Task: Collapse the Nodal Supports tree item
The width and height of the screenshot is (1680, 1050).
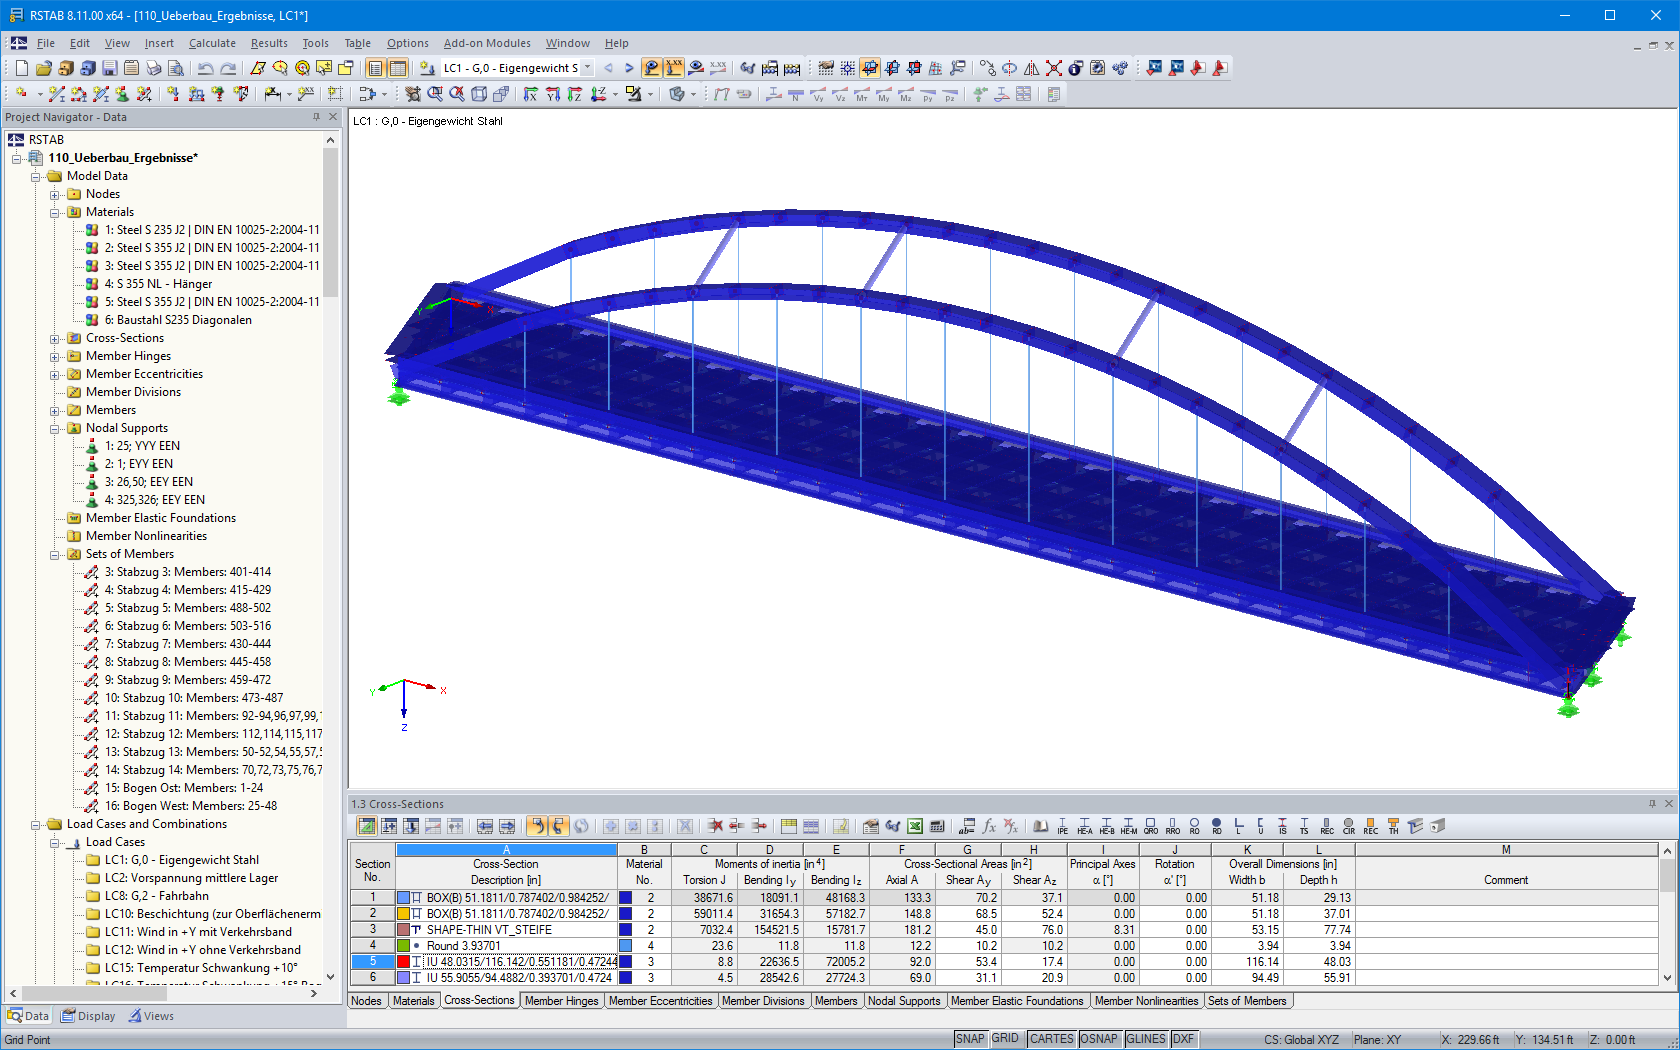Action: coord(55,429)
